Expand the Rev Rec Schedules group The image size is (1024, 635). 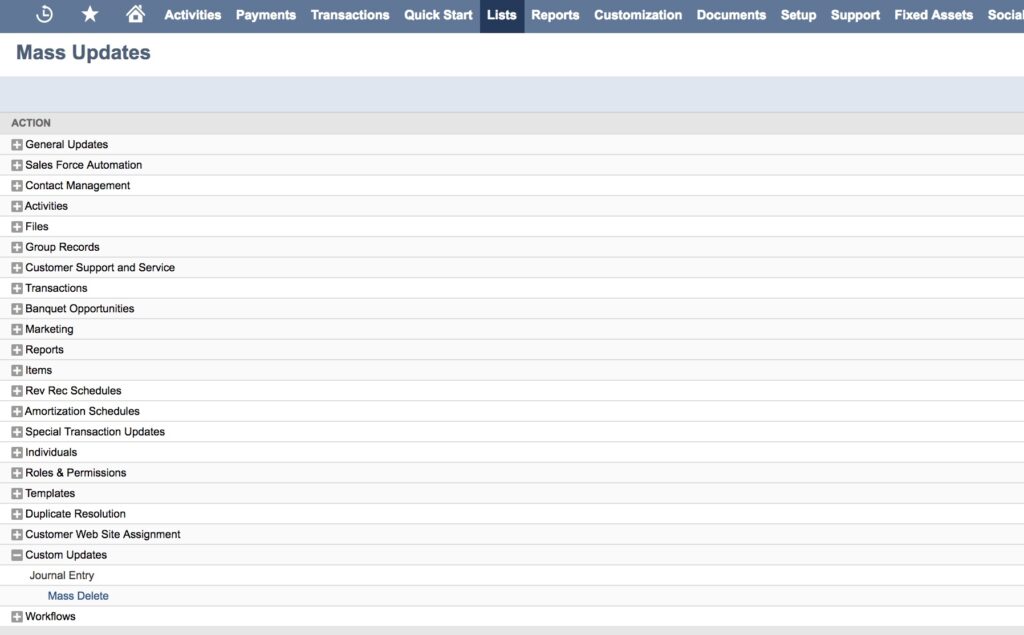click(17, 391)
